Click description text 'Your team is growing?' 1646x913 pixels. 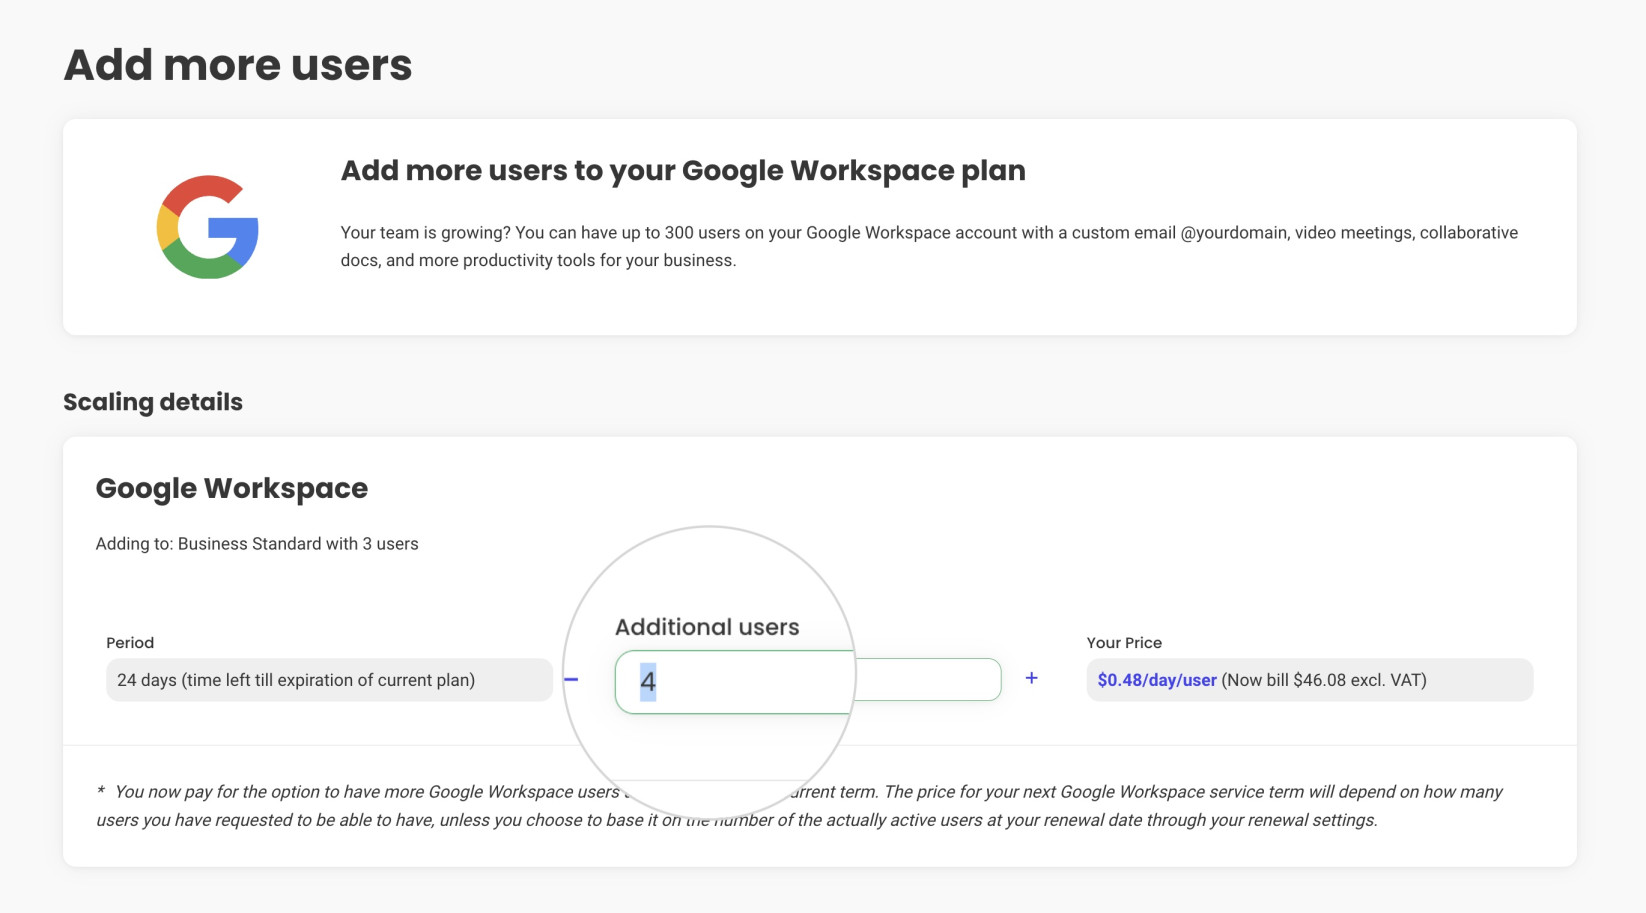click(929, 246)
